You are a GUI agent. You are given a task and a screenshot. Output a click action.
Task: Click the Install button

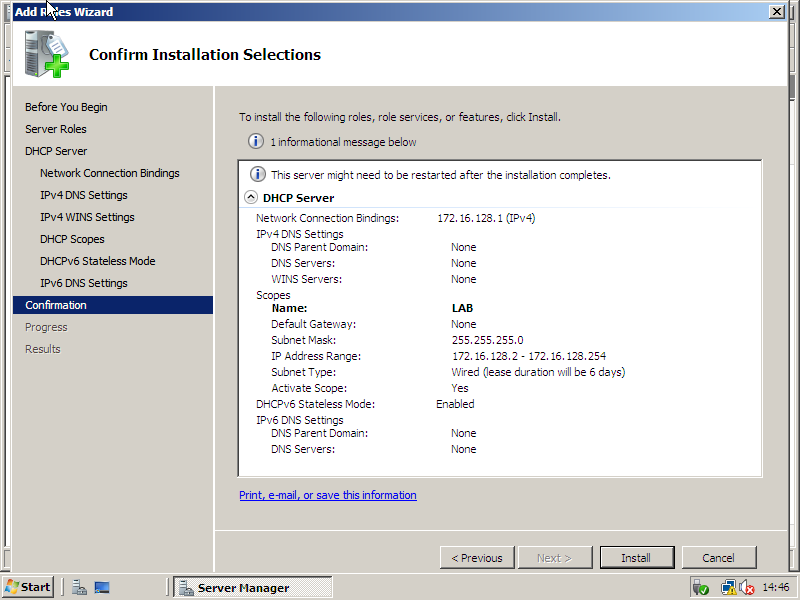[x=636, y=558]
